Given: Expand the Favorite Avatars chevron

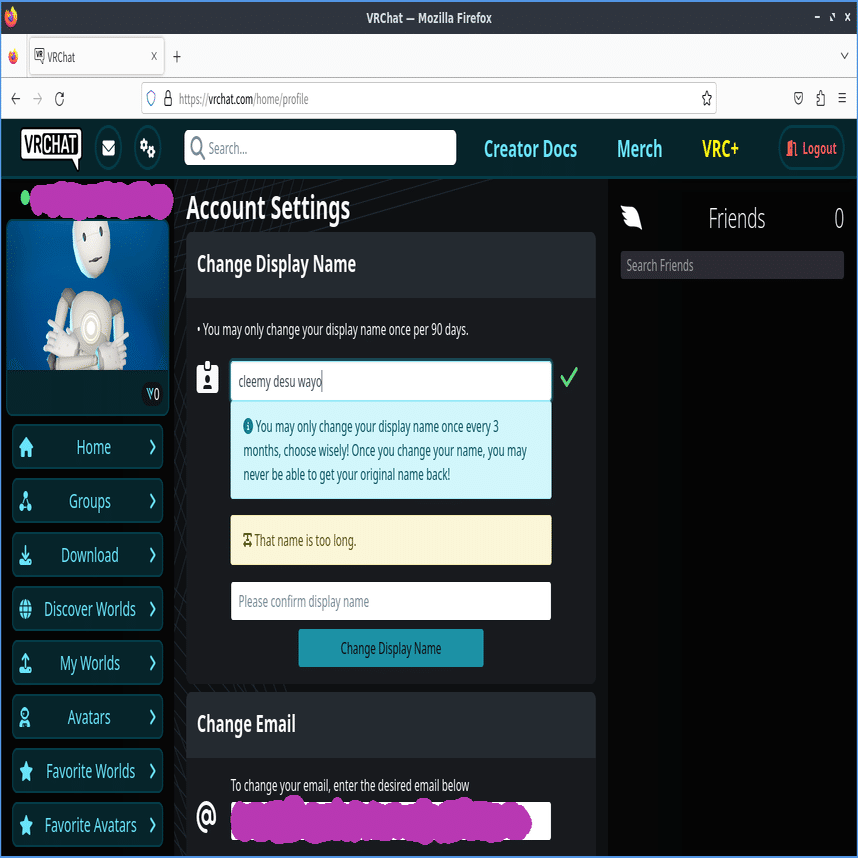Looking at the screenshot, I should [153, 825].
